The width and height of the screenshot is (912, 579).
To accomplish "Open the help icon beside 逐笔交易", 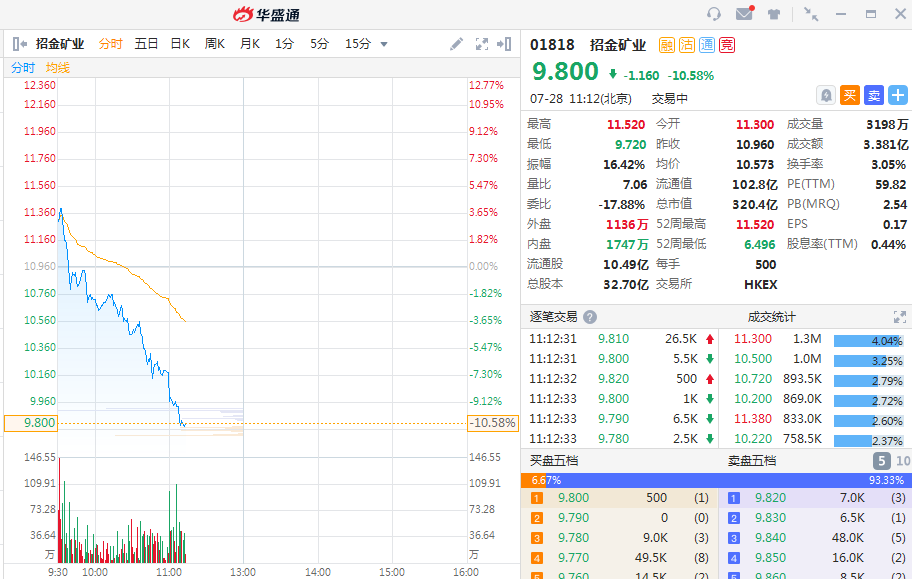I will click(590, 317).
